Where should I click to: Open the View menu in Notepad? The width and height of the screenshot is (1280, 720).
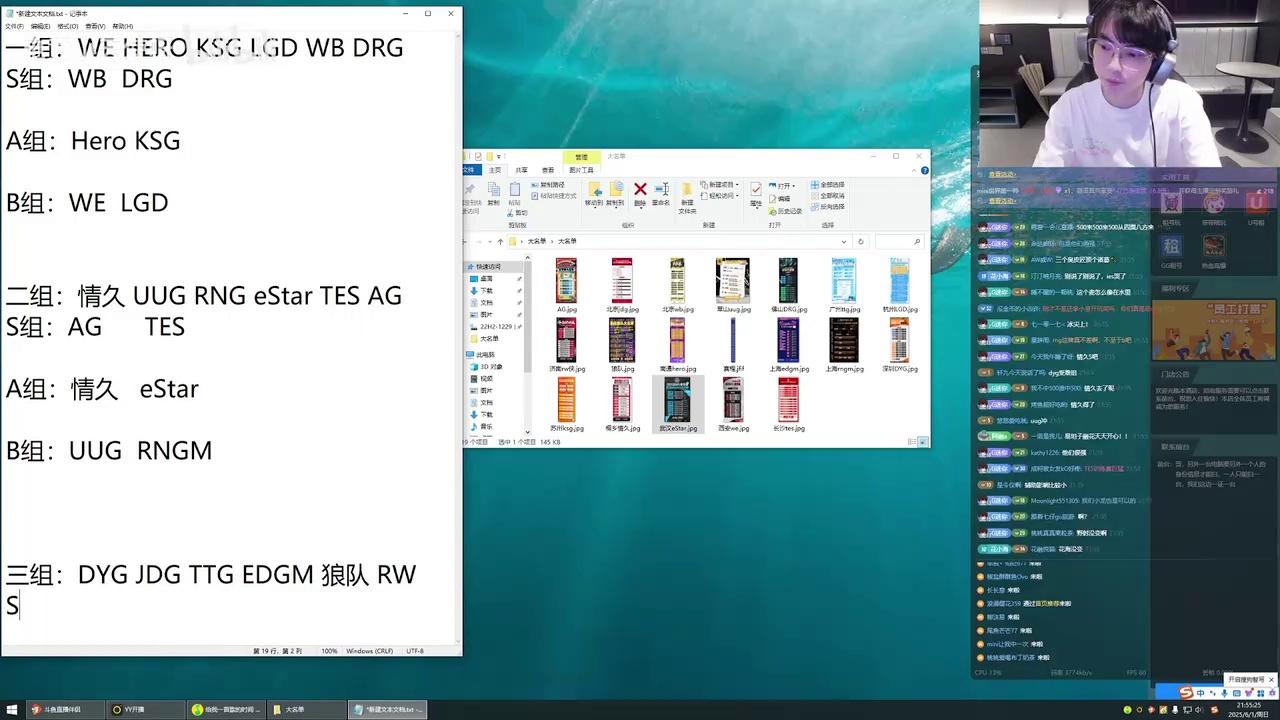pyautogui.click(x=95, y=26)
